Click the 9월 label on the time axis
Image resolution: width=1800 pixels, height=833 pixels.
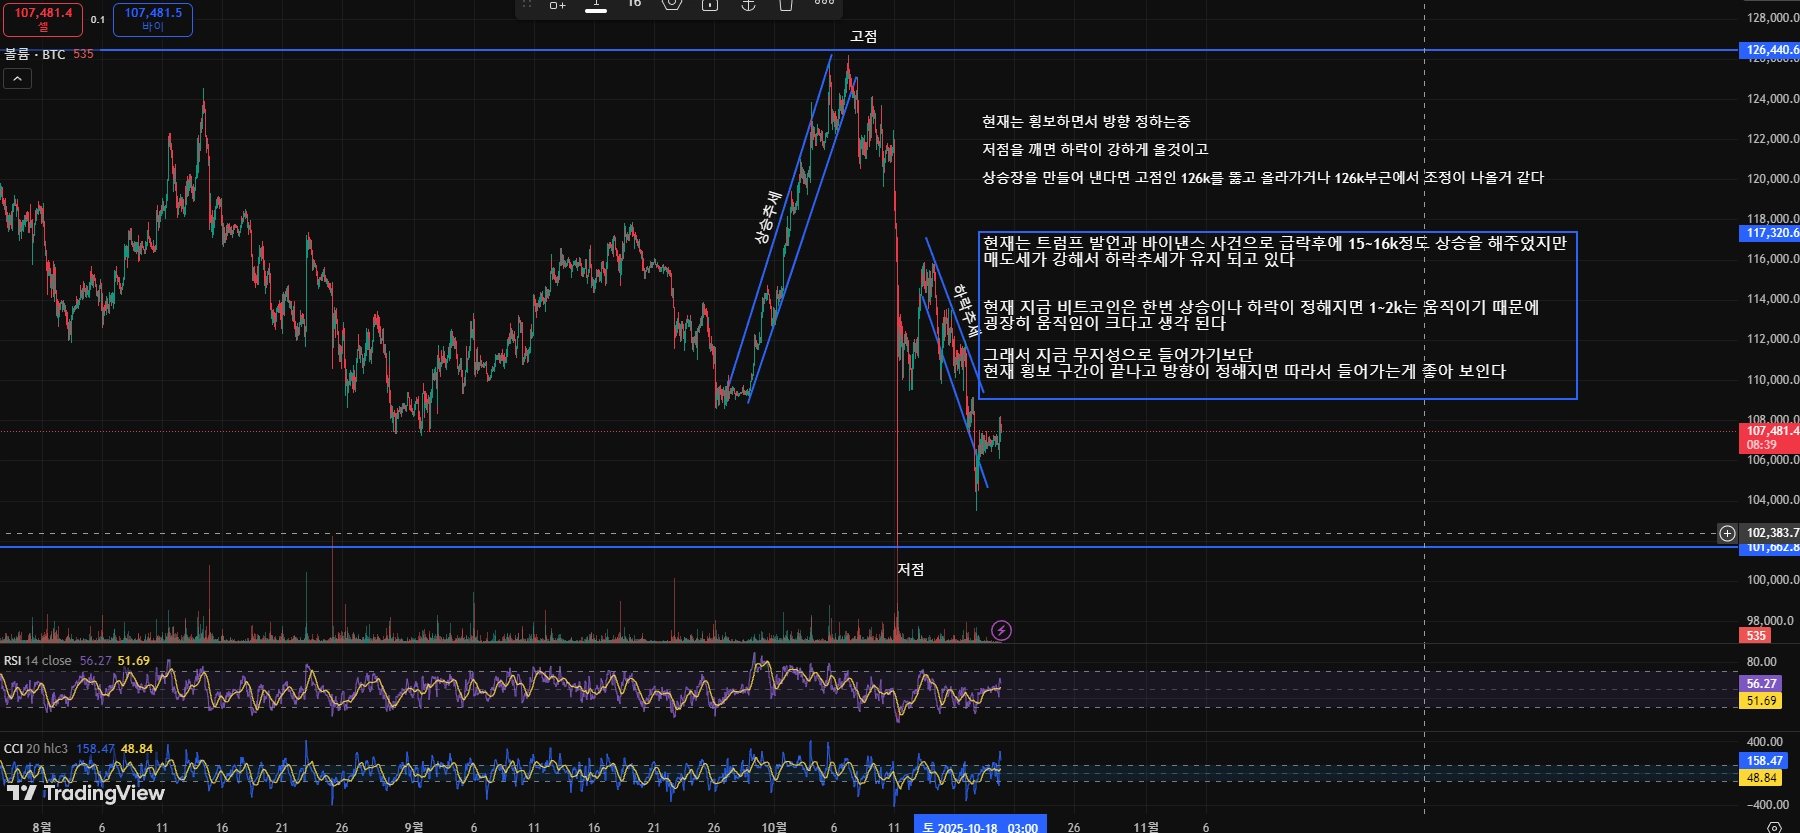tap(413, 827)
